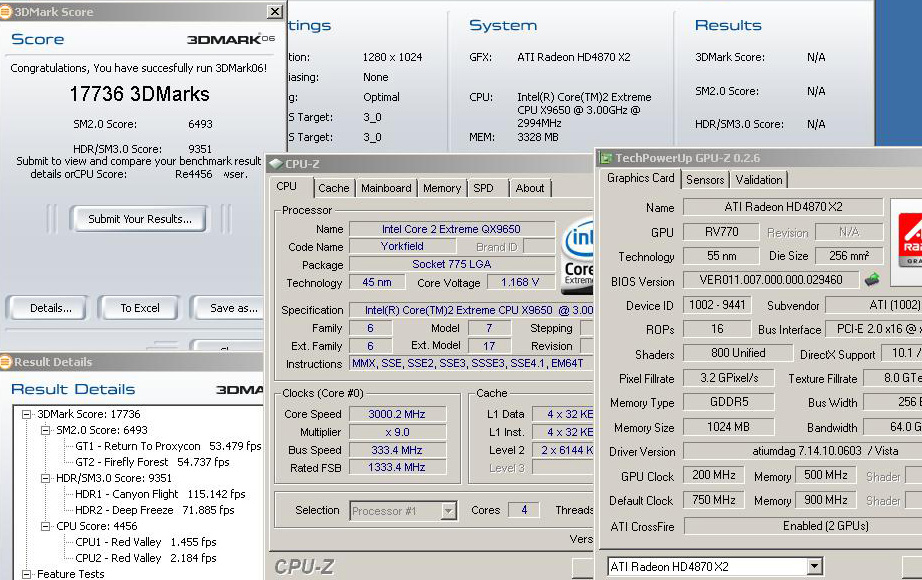922x580 pixels.
Task: Click the BIOS save chip icon in GPU-Z
Action: pyautogui.click(x=872, y=281)
